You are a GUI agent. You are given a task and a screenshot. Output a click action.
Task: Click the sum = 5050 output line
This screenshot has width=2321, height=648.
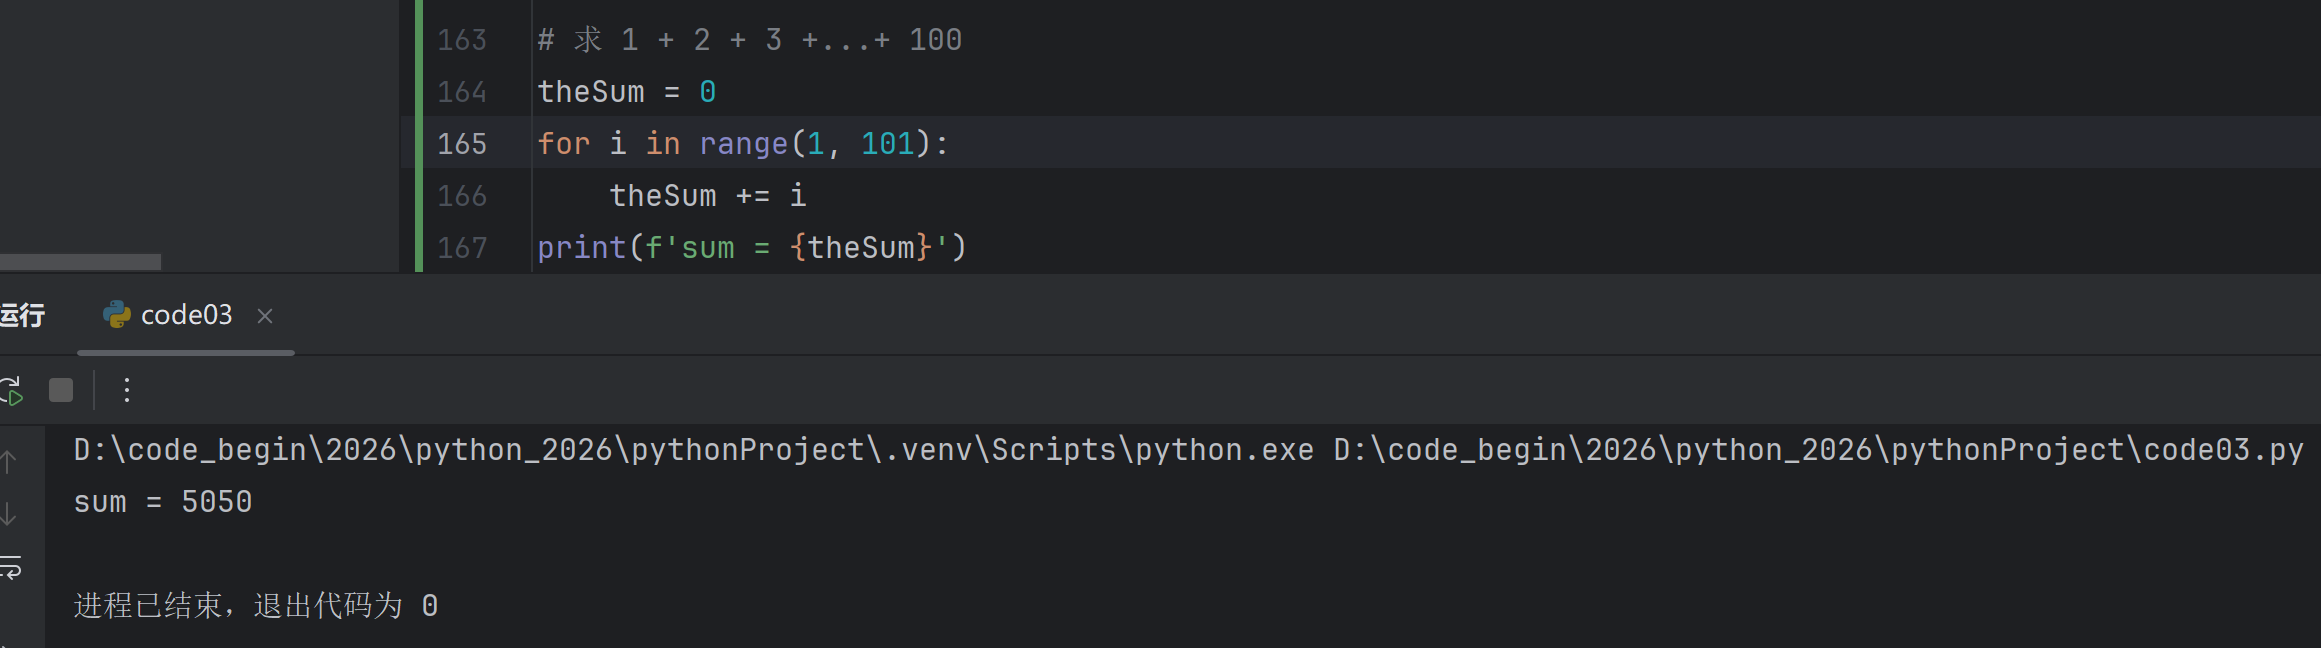pos(163,502)
